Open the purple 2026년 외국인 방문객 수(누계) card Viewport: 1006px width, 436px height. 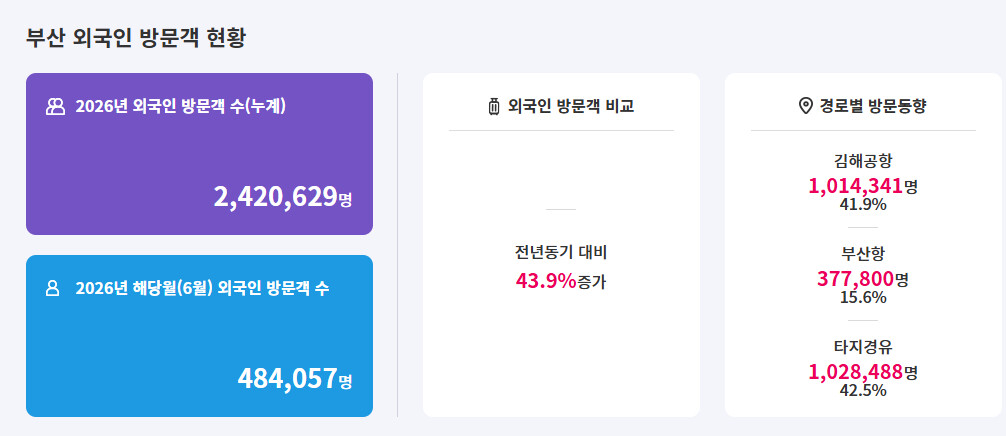pos(199,154)
